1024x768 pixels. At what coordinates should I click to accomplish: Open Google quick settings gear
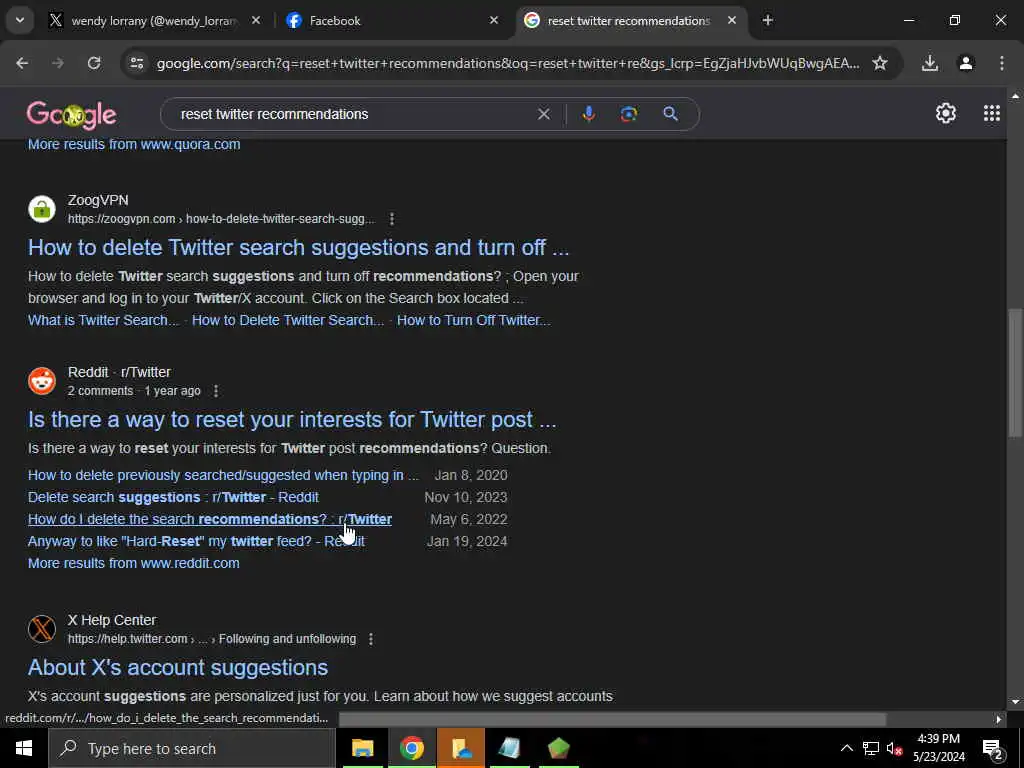click(946, 114)
